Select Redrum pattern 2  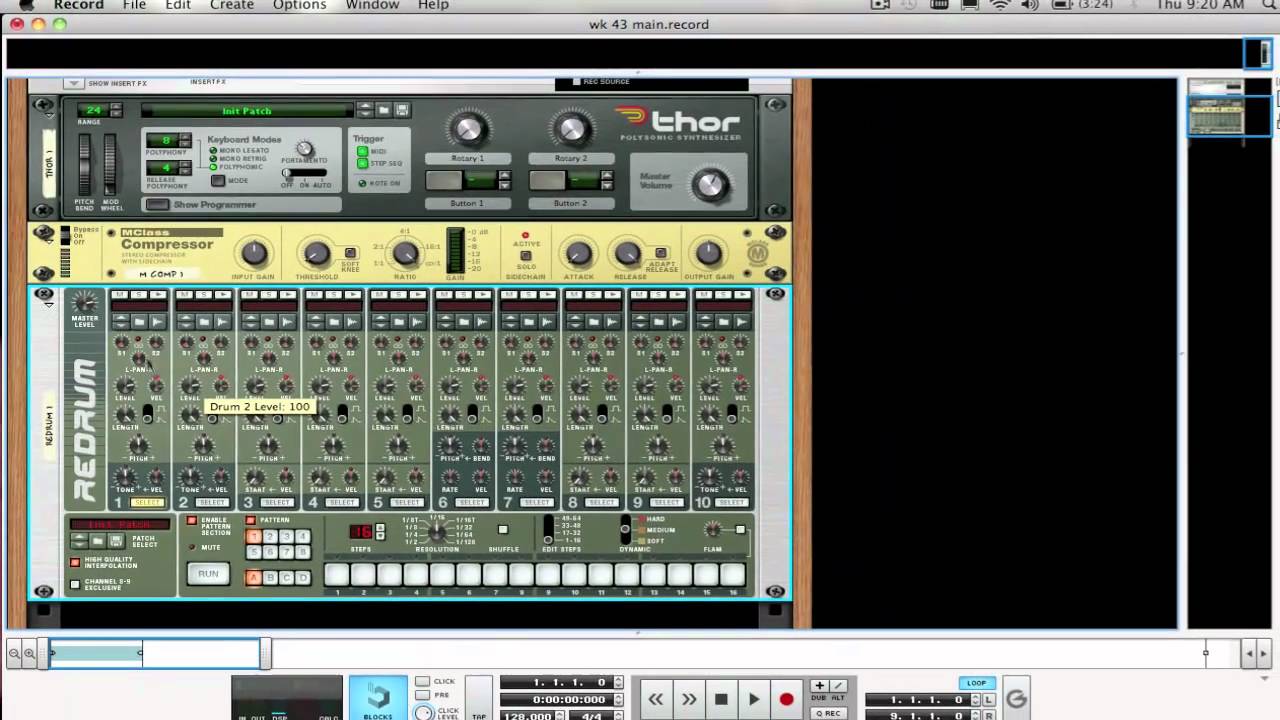pyautogui.click(x=270, y=537)
